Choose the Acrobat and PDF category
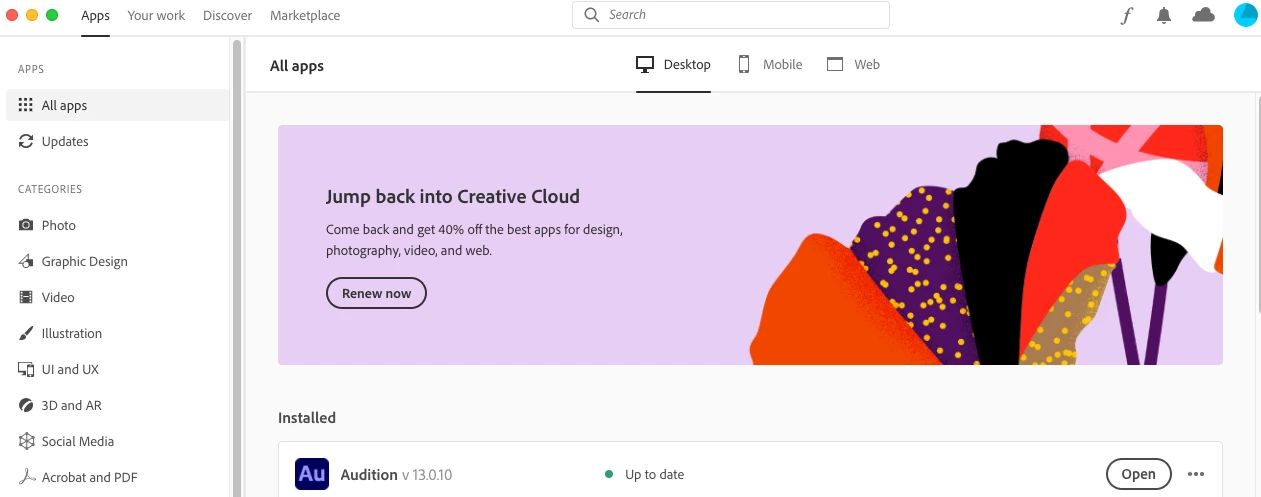Screen dimensions: 1261x497 click(x=117, y=477)
